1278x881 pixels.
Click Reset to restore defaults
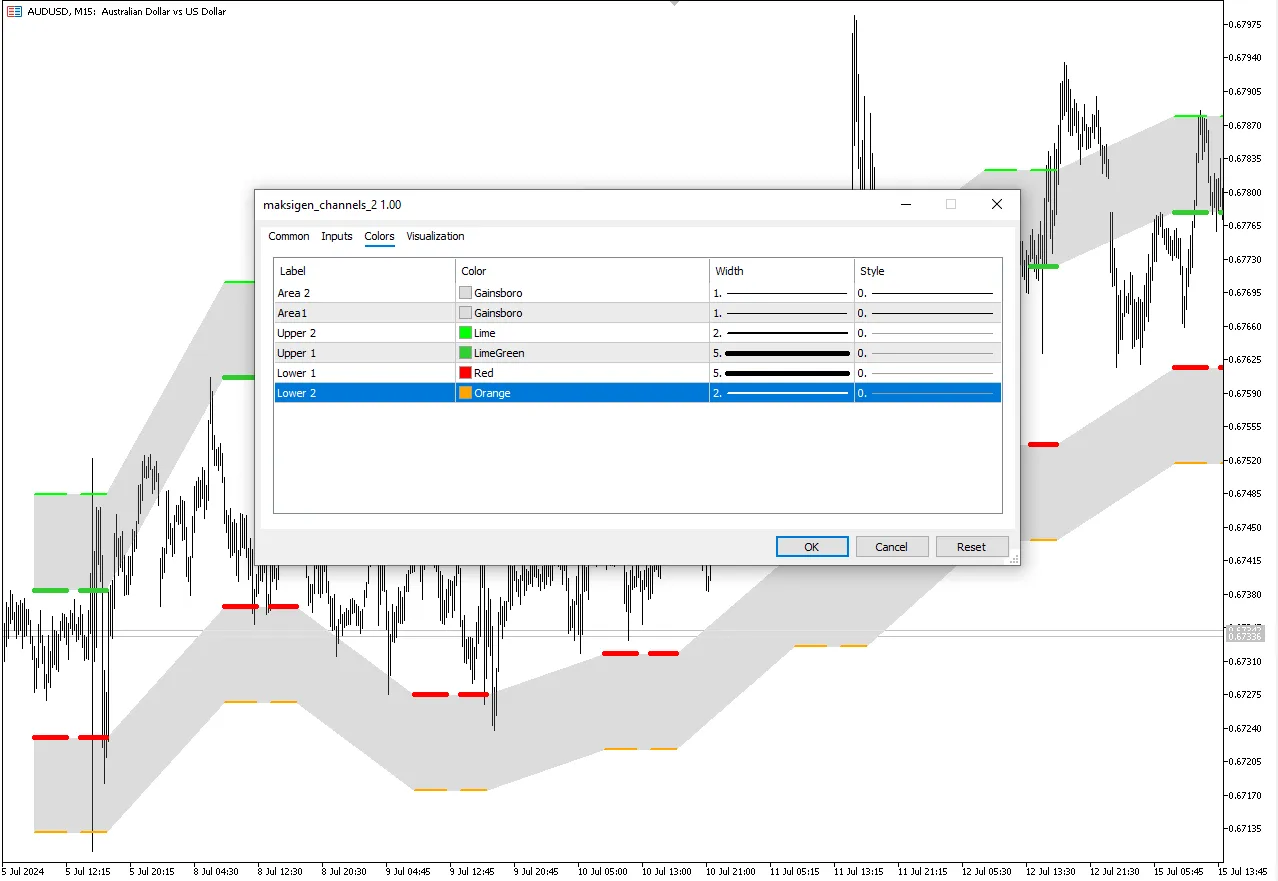coord(971,547)
